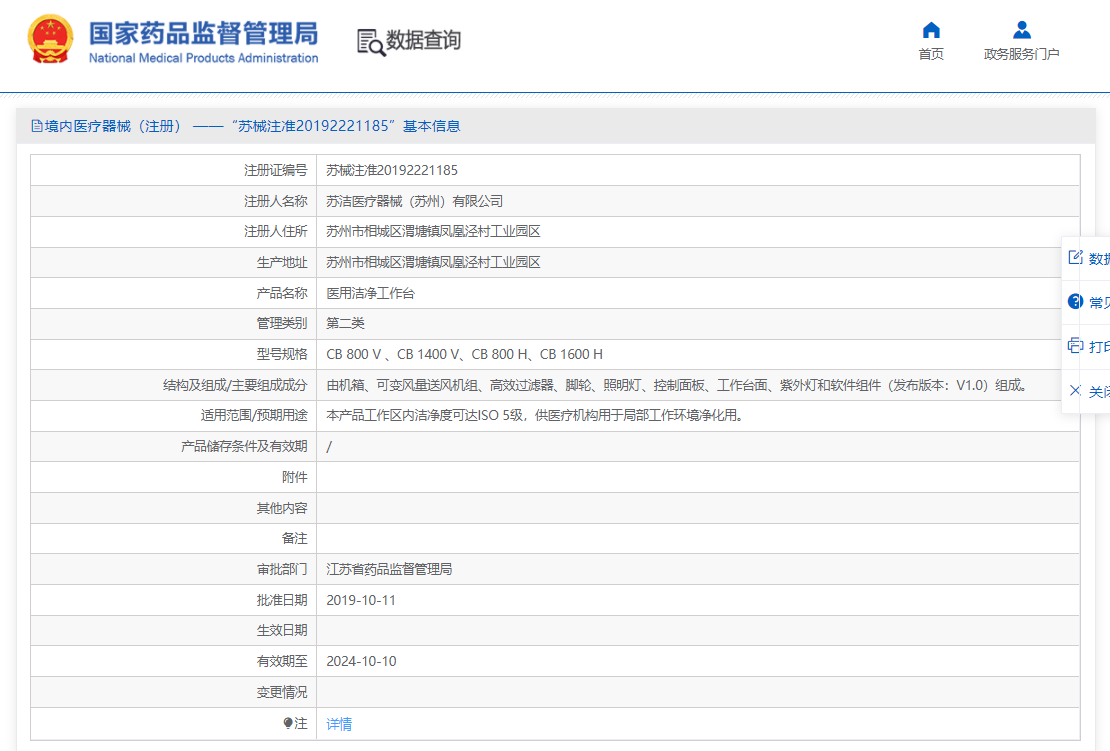Click the X close icon in side panel
Screen dimensions: 1110x751
(x=1075, y=390)
